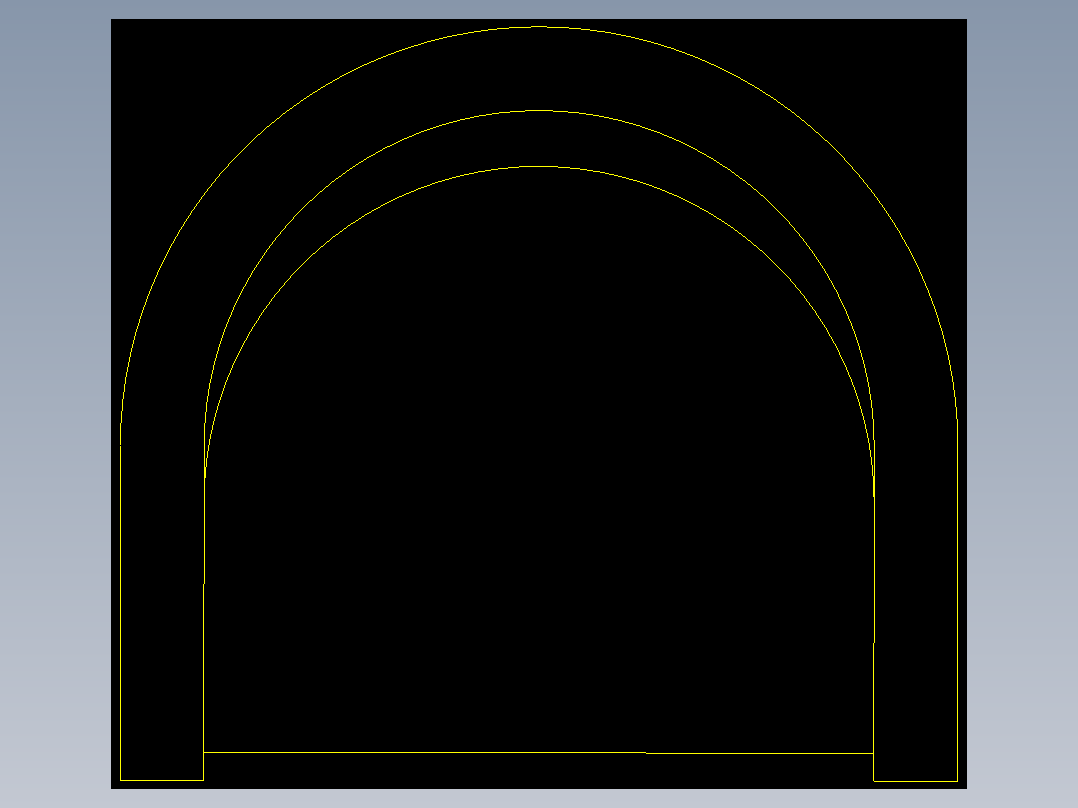This screenshot has width=1078, height=808.
Task: Select the middle yellow arc of the arch
Action: pyautogui.click(x=539, y=111)
